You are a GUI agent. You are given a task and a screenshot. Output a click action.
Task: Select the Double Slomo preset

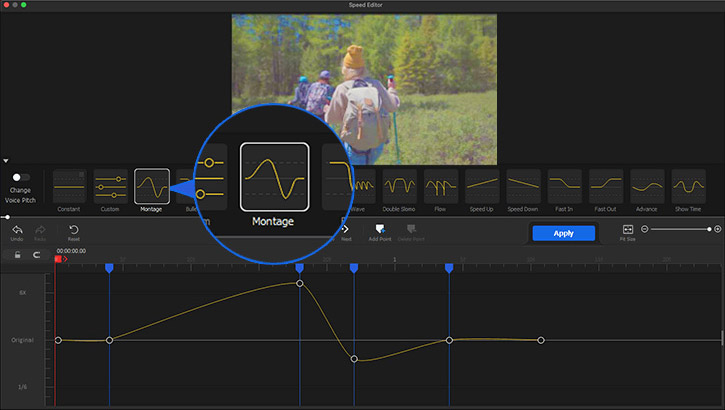[x=400, y=186]
